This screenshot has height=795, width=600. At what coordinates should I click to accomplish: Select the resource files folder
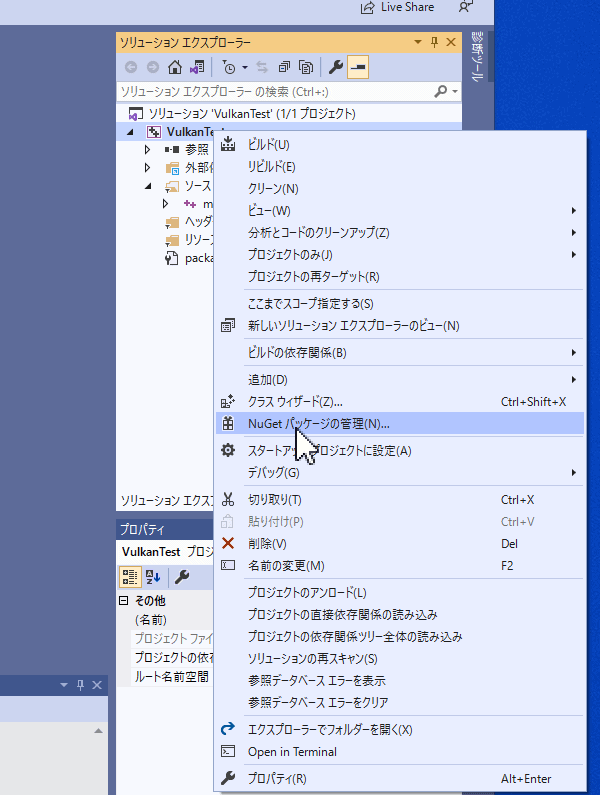coord(190,240)
